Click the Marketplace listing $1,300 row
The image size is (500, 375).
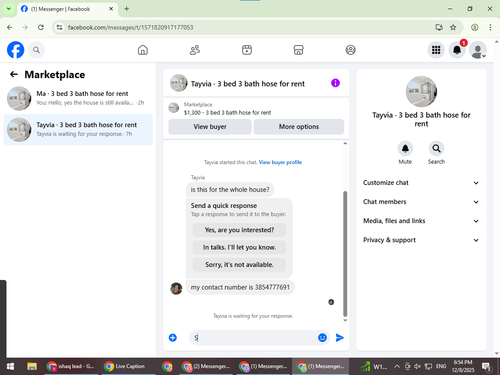[x=256, y=108]
